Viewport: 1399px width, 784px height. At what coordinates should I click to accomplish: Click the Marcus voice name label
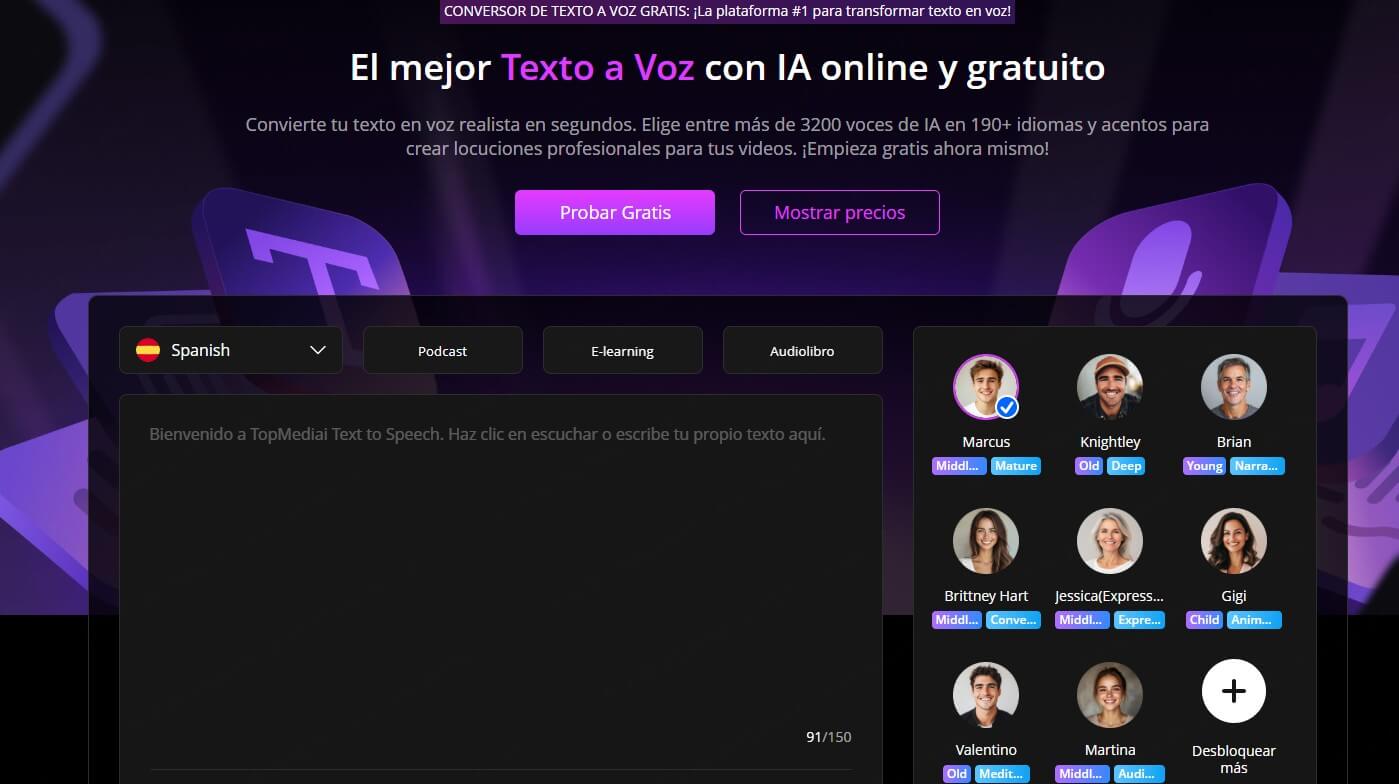coord(986,442)
